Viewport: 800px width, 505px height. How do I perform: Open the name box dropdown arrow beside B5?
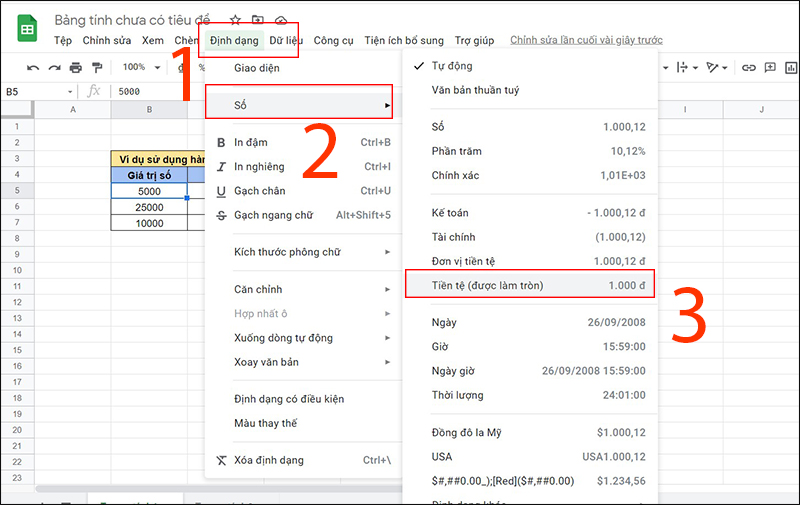pyautogui.click(x=70, y=92)
